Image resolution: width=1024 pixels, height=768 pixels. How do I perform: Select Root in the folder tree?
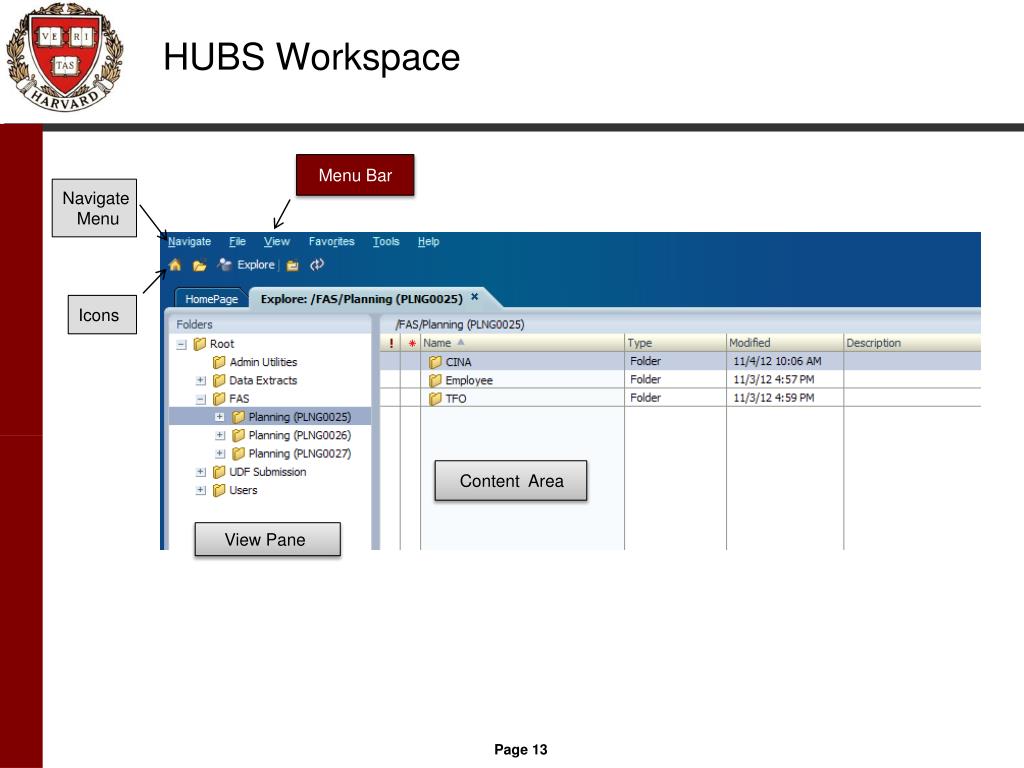[221, 344]
